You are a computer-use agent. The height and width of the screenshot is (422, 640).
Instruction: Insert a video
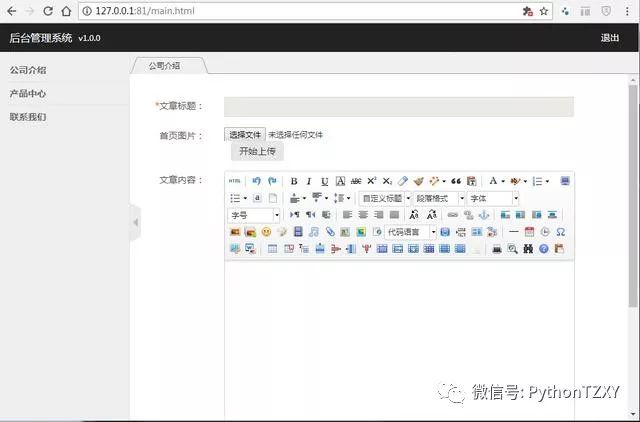click(x=298, y=232)
